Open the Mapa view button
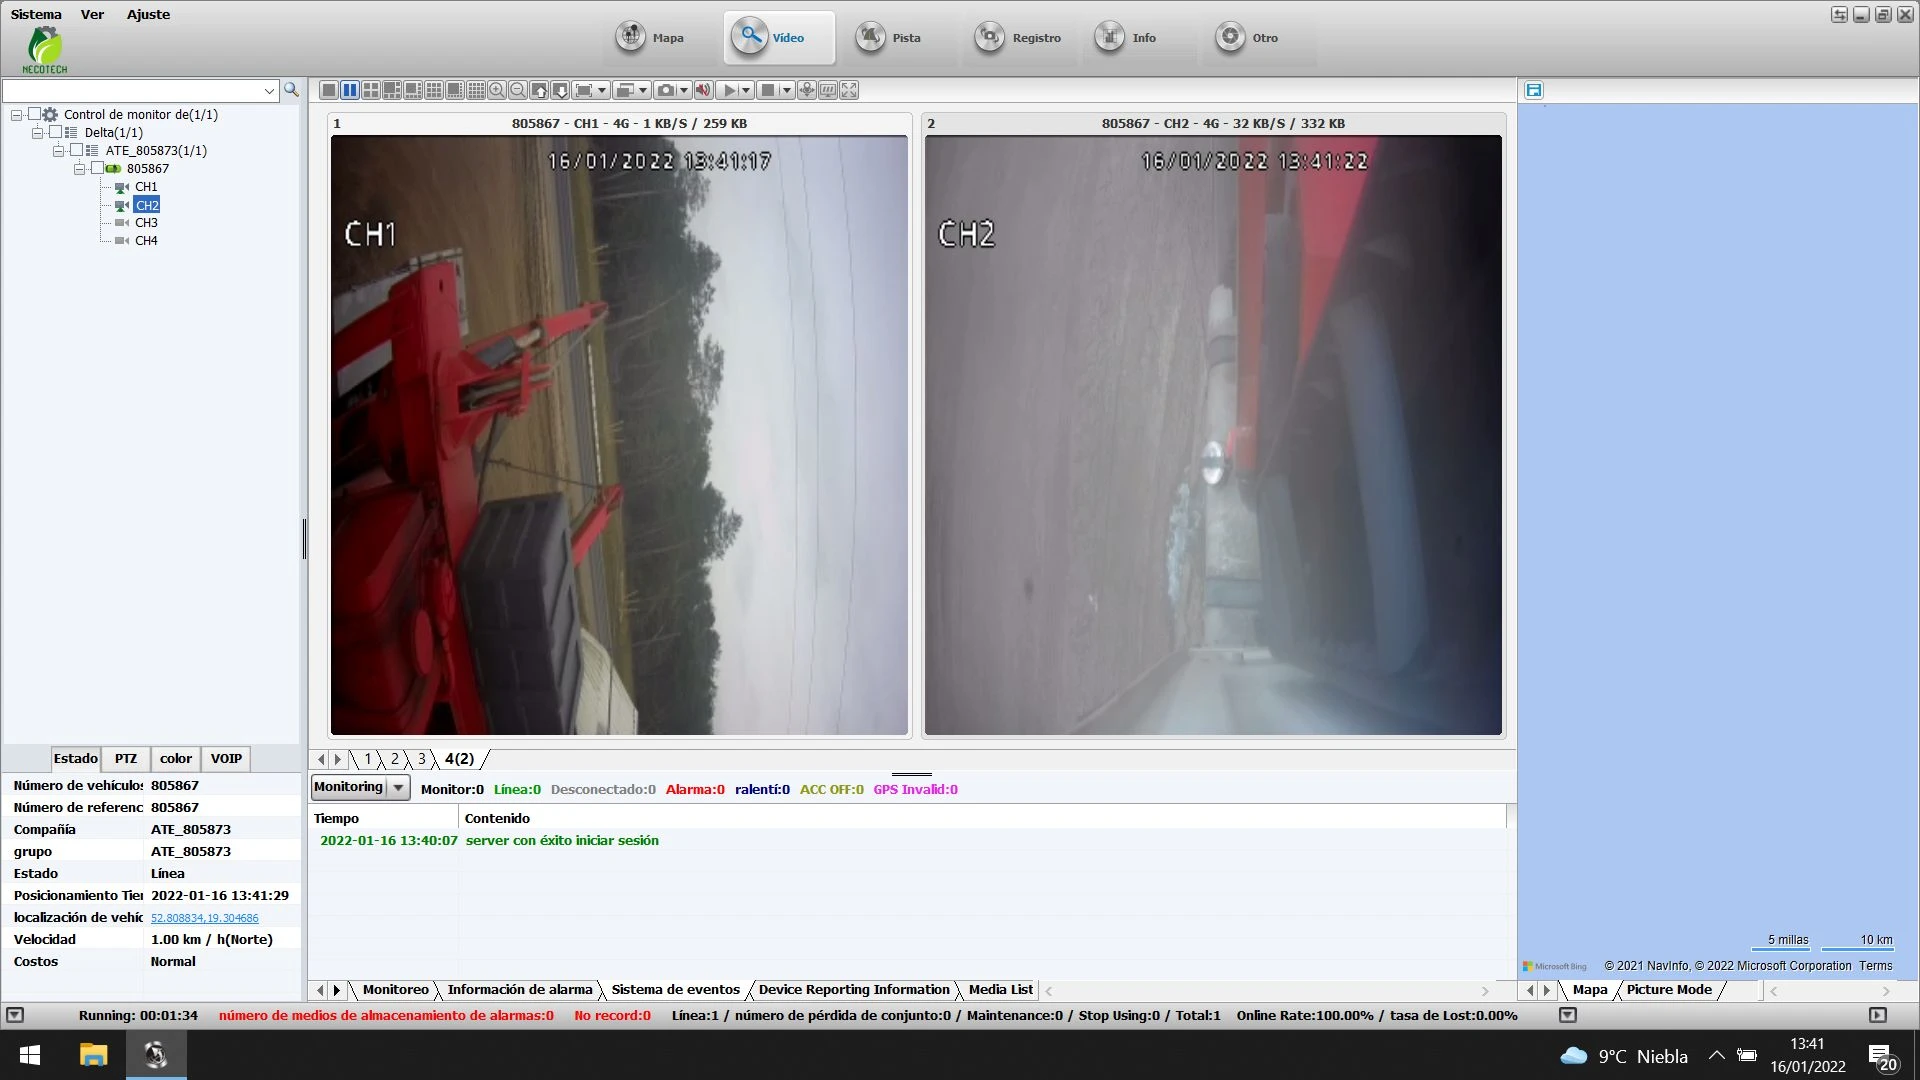The height and width of the screenshot is (1080, 1920). [652, 38]
